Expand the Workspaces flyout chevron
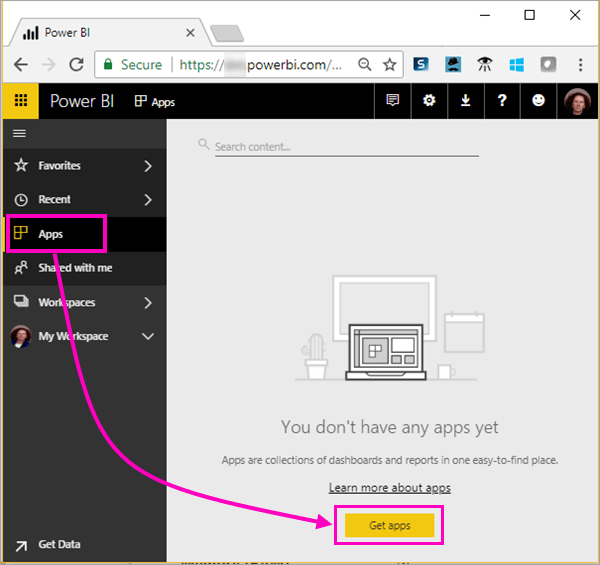Viewport: 600px width, 565px height. point(148,303)
